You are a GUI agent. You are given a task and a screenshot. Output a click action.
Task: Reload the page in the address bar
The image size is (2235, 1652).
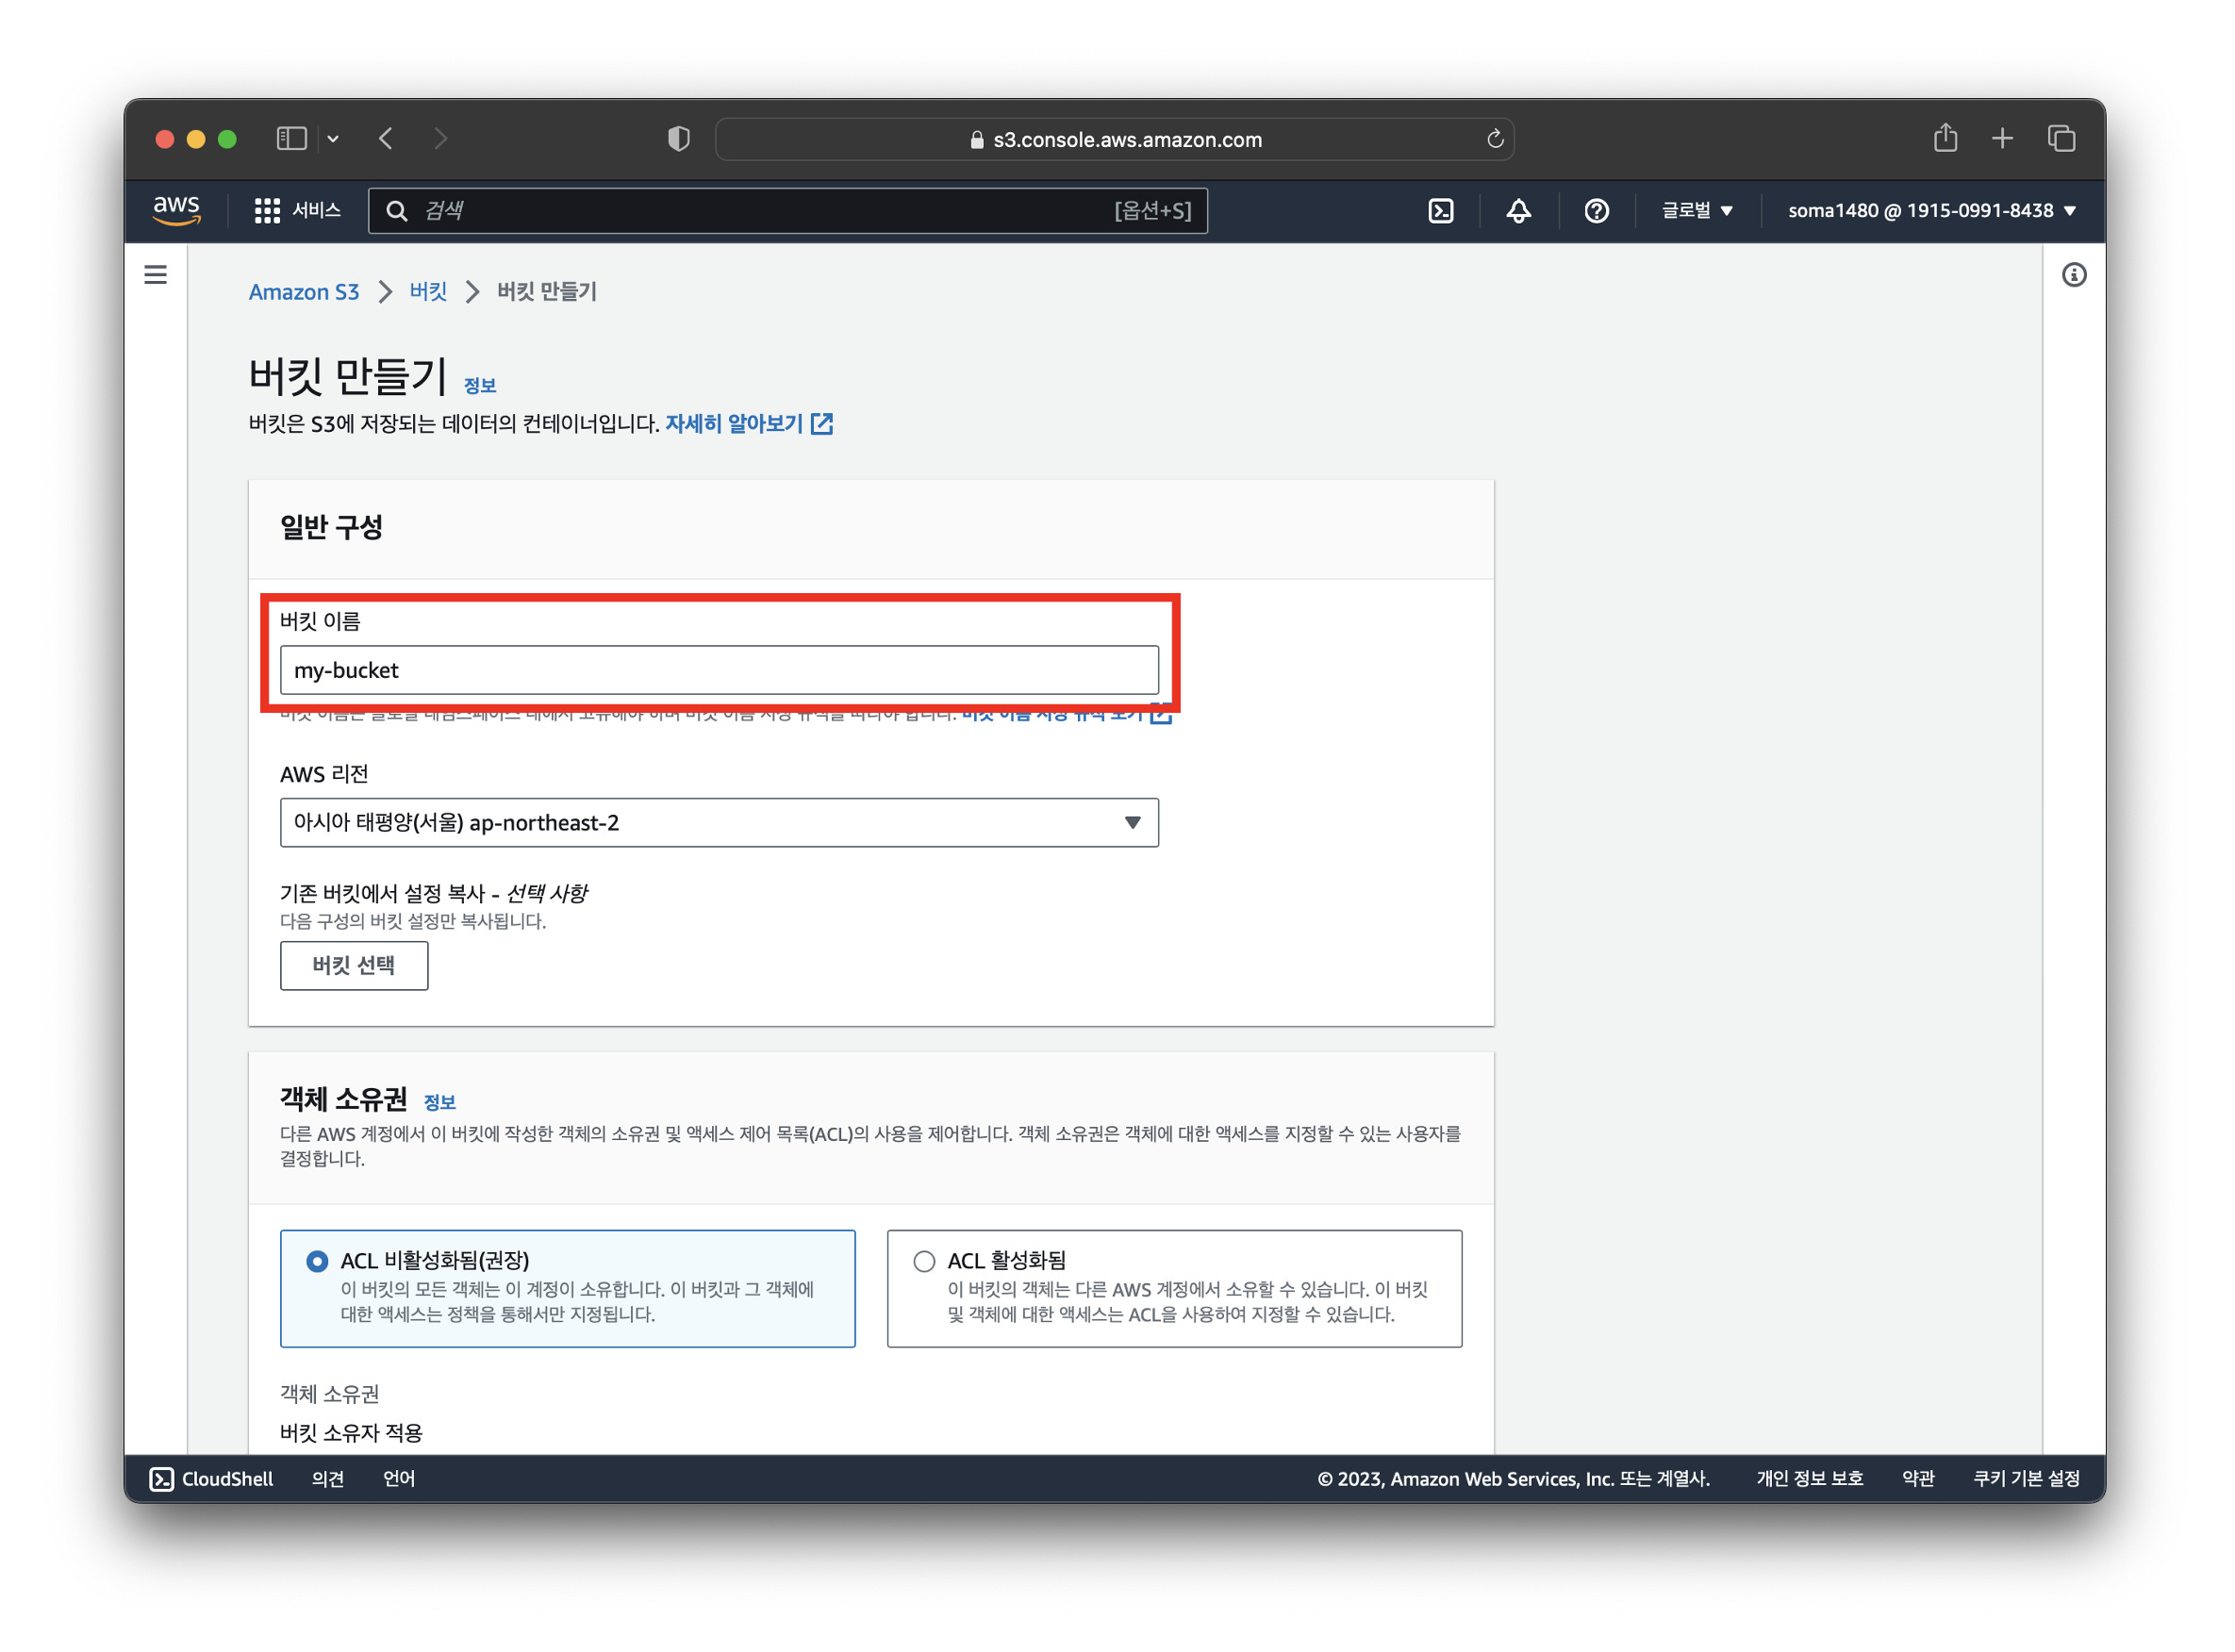1494,139
